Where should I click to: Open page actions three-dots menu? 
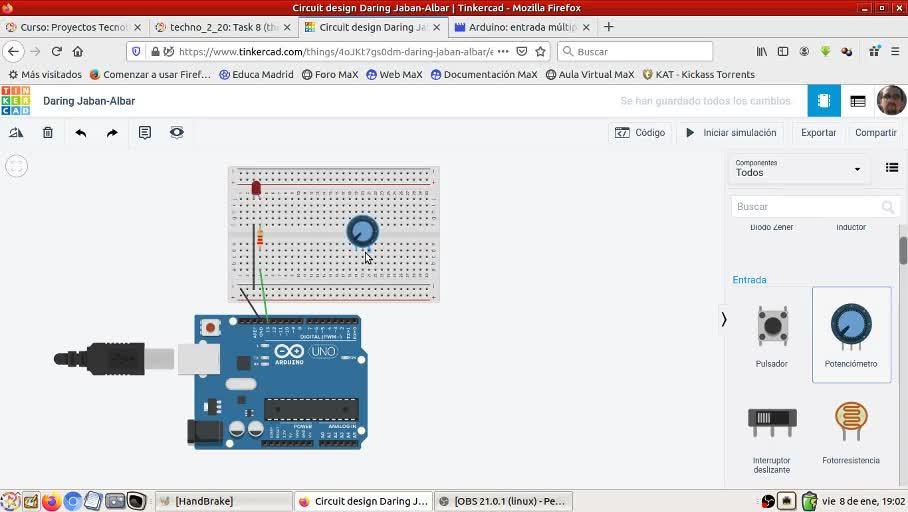503,51
